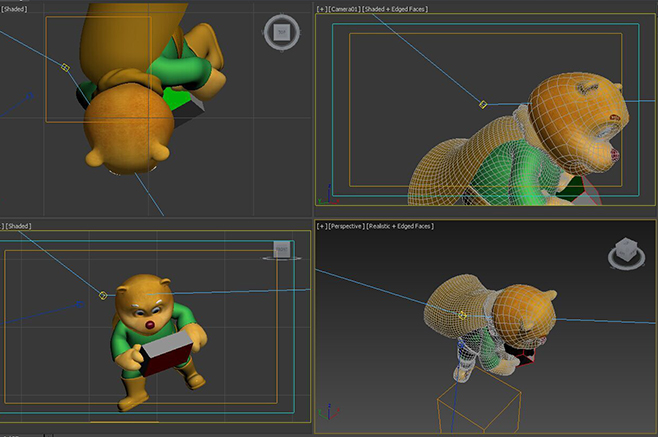658x437 pixels.
Task: Click the ViewCube in the Perspective viewport
Action: coord(625,249)
